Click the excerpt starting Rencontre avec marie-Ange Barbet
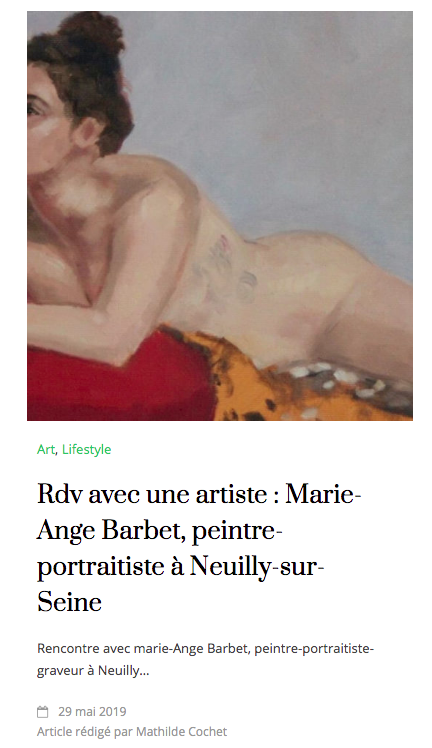 point(206,660)
